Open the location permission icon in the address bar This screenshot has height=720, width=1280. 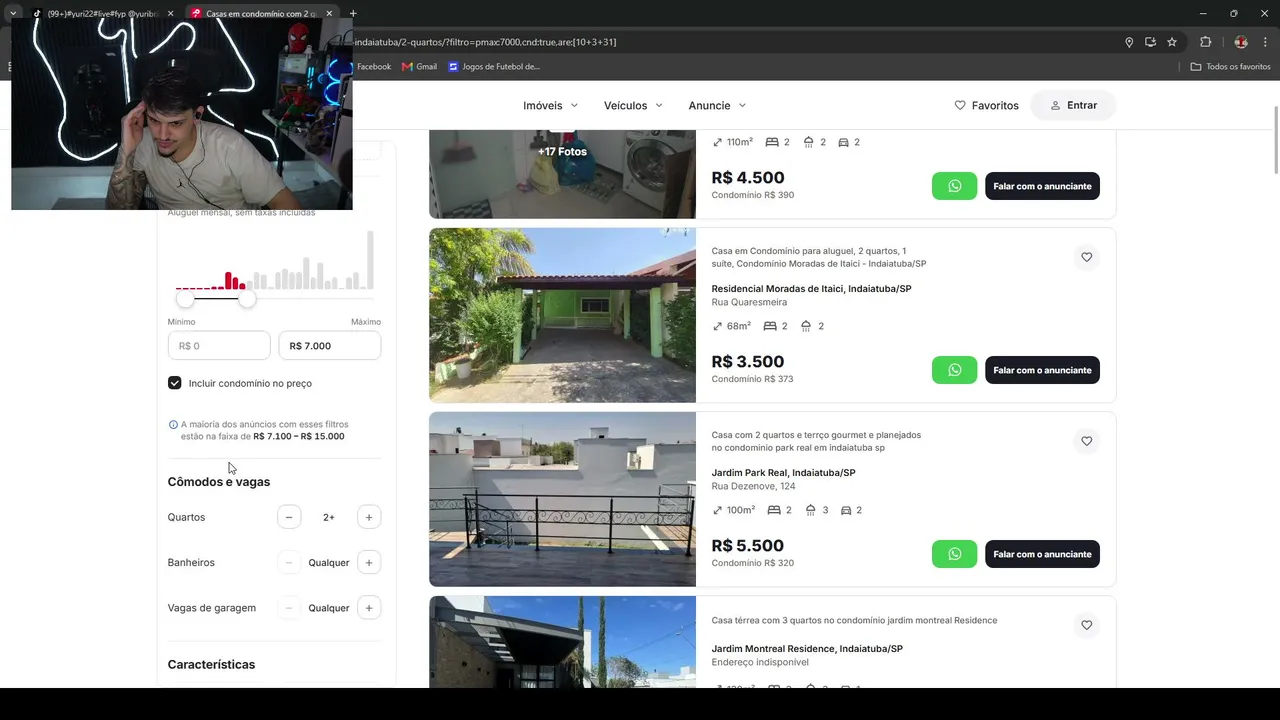point(1129,42)
